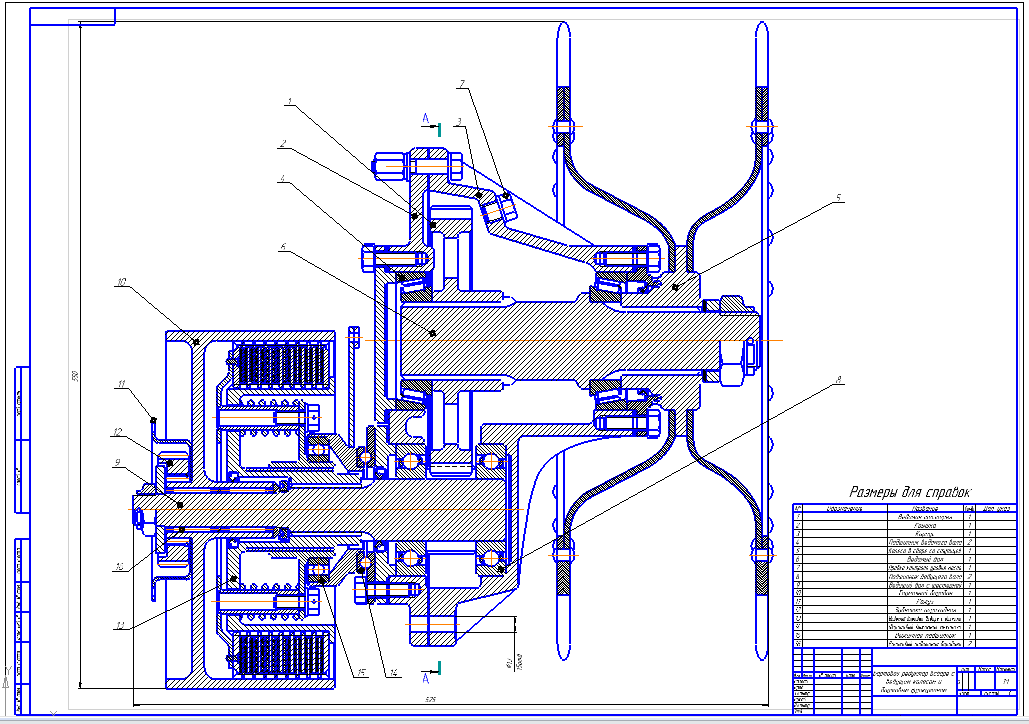Click the 579 horizontal dimension text
This screenshot has width=1029, height=724.
430,697
